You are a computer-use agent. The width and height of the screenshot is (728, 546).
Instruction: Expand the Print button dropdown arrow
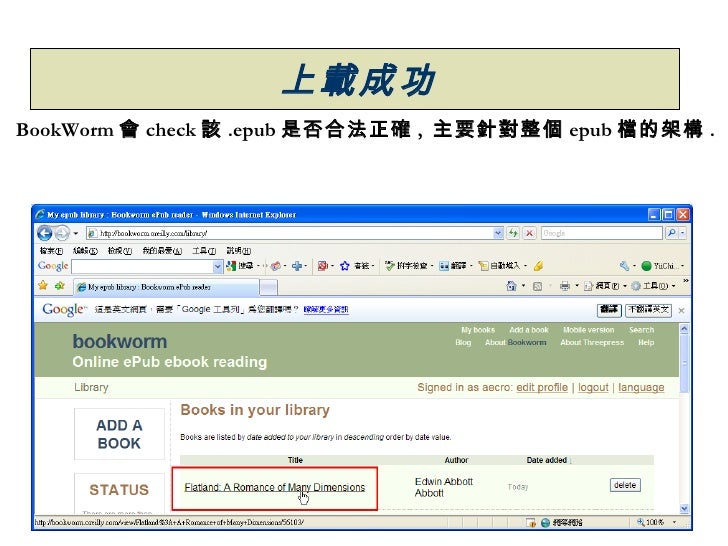point(577,286)
